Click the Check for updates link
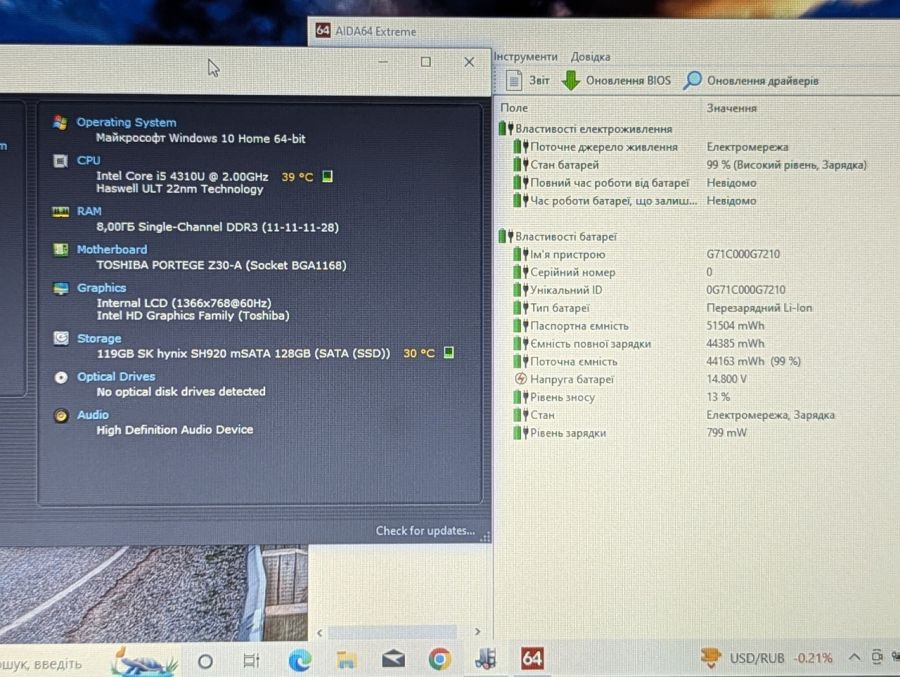Viewport: 900px width, 677px height. point(425,531)
